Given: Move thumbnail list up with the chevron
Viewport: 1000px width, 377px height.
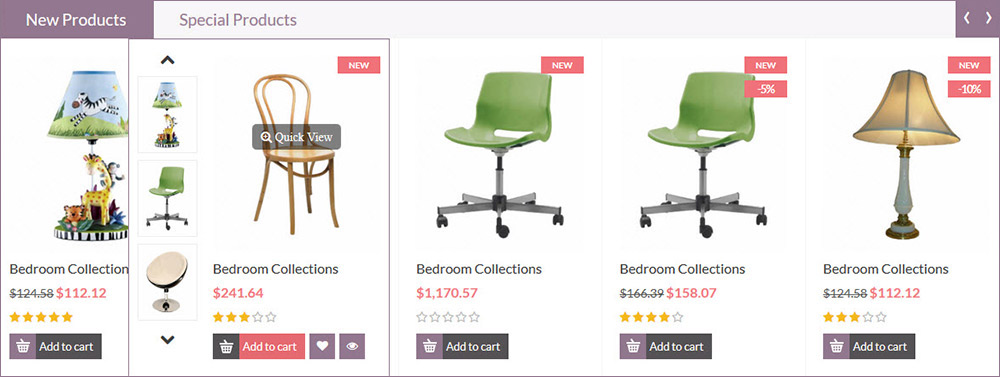Looking at the screenshot, I should 167,60.
